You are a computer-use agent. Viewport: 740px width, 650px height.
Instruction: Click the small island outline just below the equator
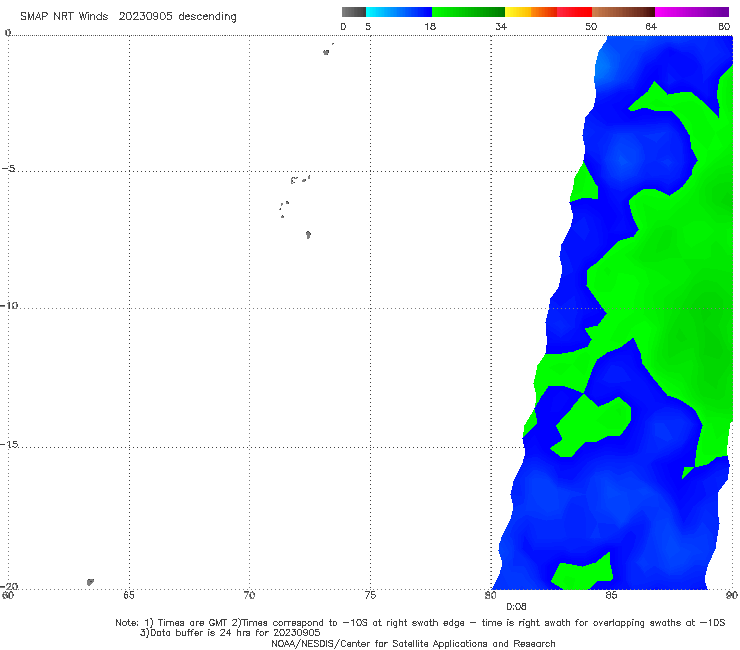(326, 52)
